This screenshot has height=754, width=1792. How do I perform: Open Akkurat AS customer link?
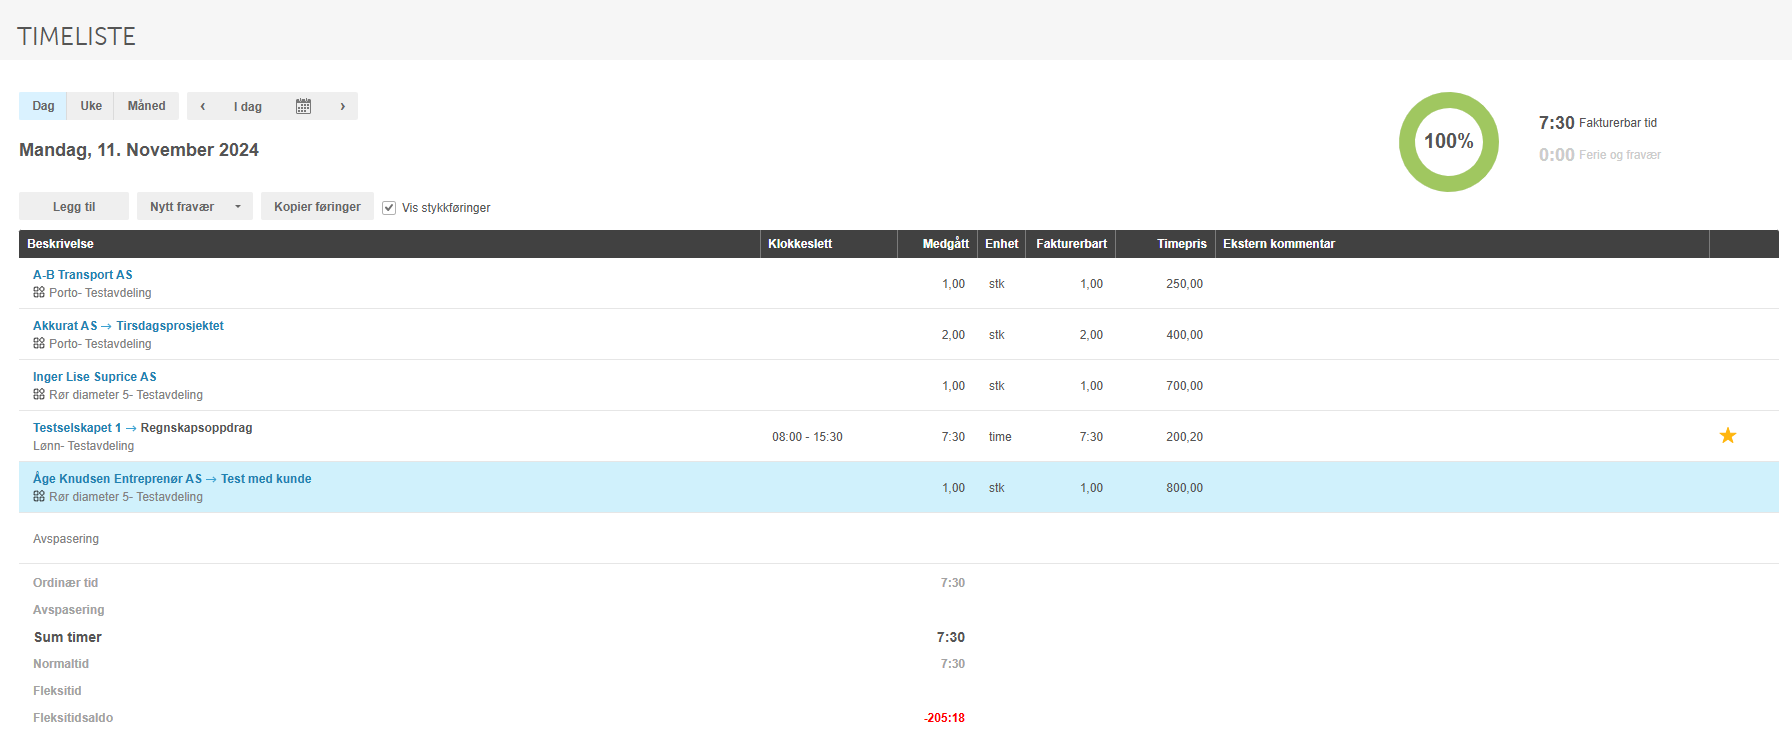[x=65, y=326]
